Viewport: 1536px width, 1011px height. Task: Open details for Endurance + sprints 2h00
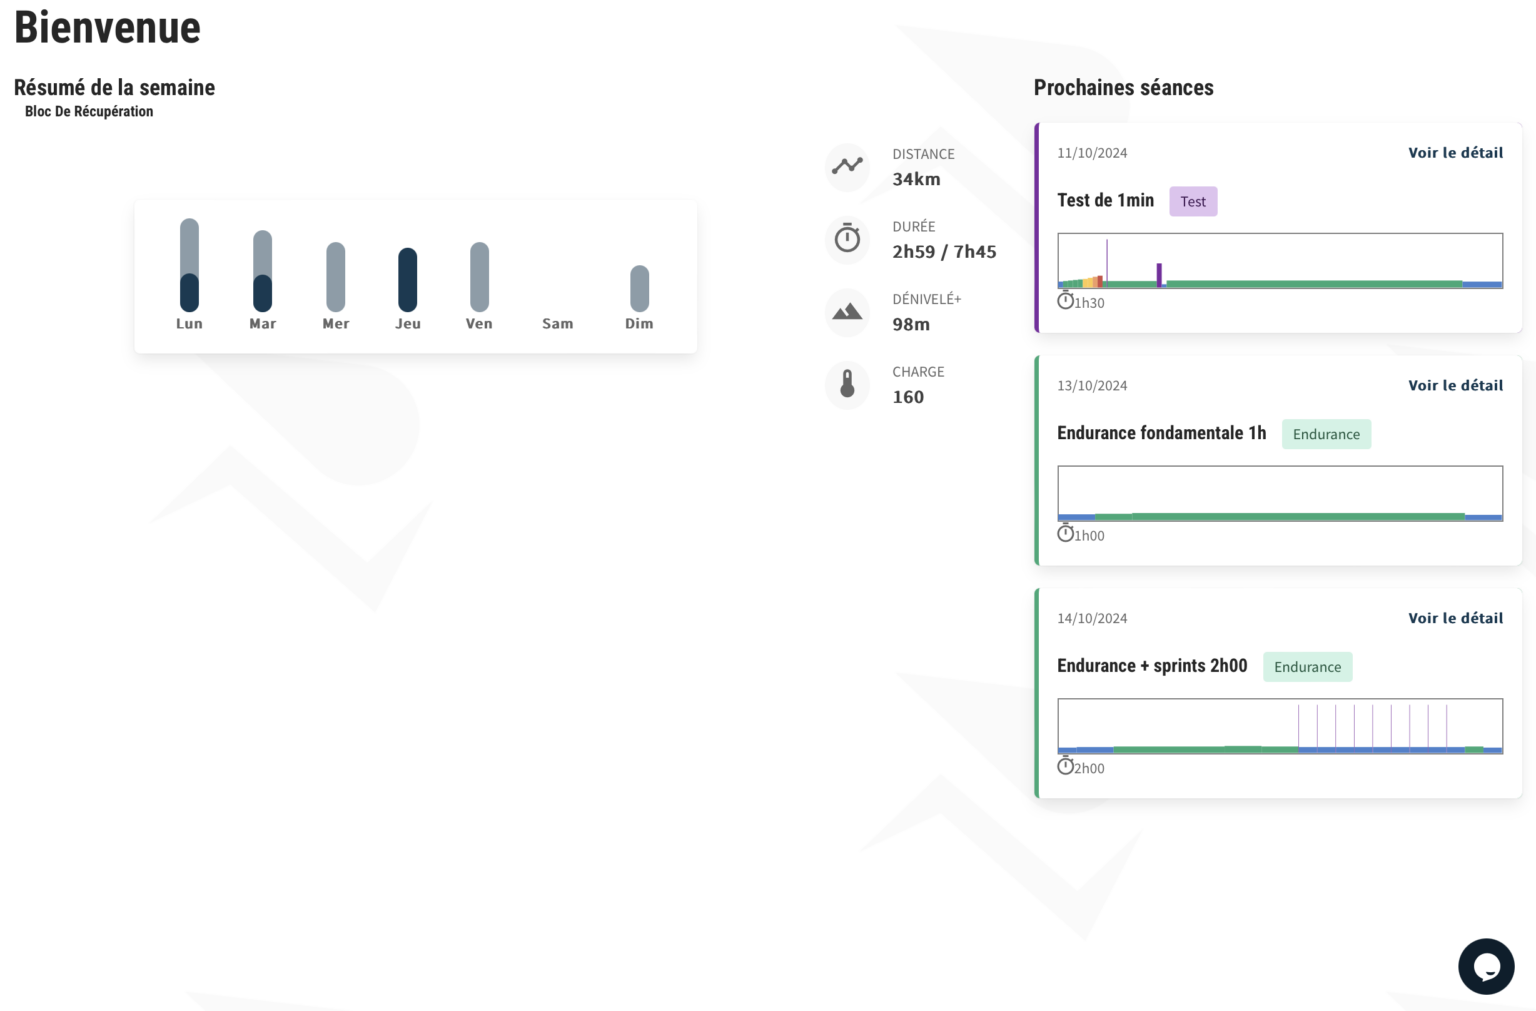pyautogui.click(x=1455, y=619)
